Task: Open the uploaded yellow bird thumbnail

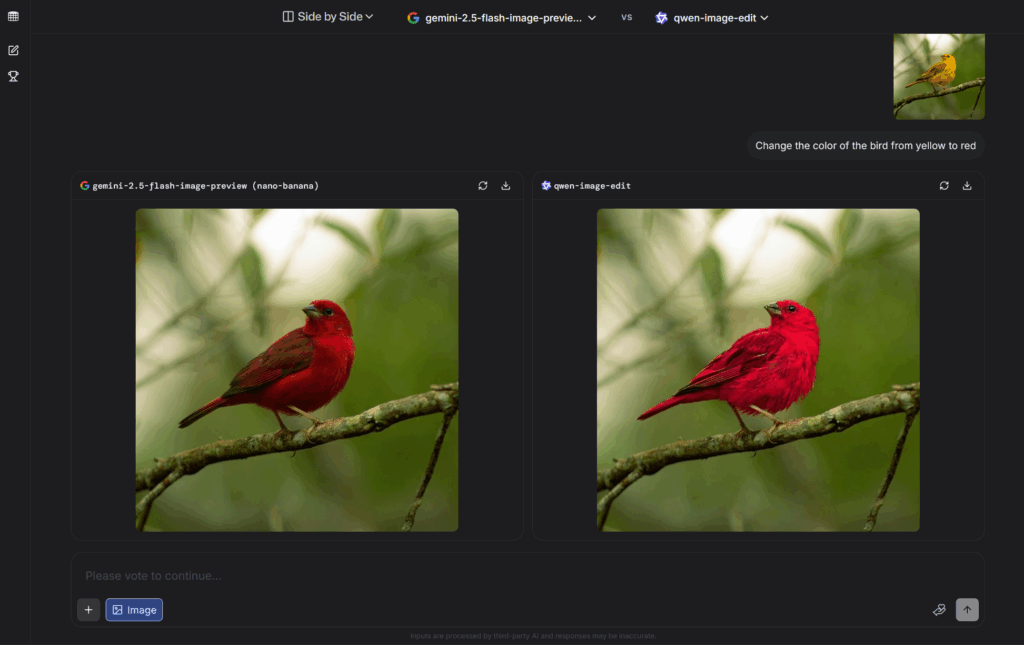Action: coord(938,76)
